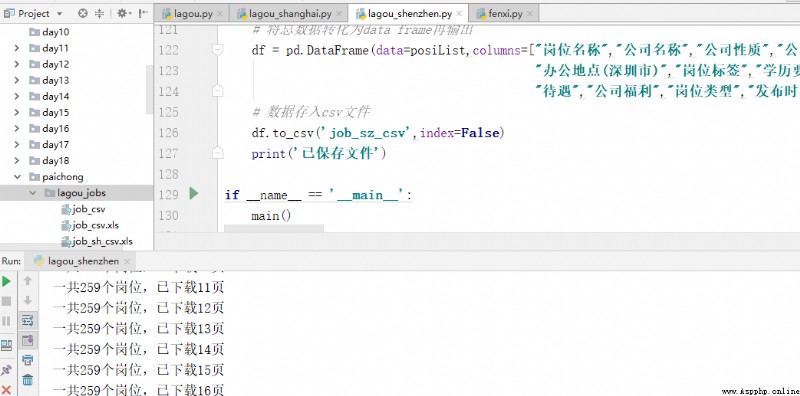Screen dimensions: 800x396
Task: Switch to lagou.py editor tab
Action: [191, 14]
